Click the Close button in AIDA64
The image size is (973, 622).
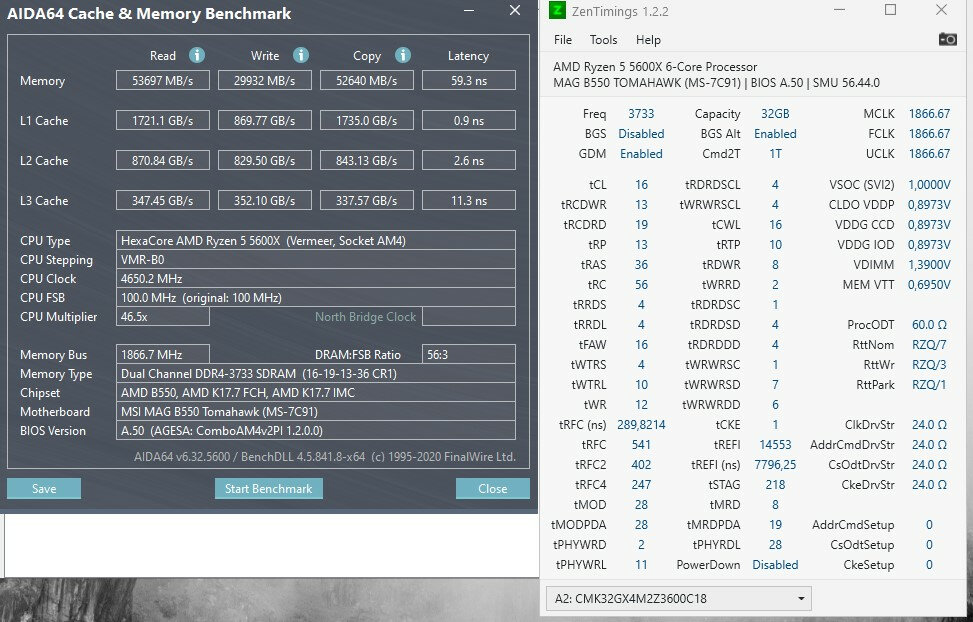click(493, 489)
